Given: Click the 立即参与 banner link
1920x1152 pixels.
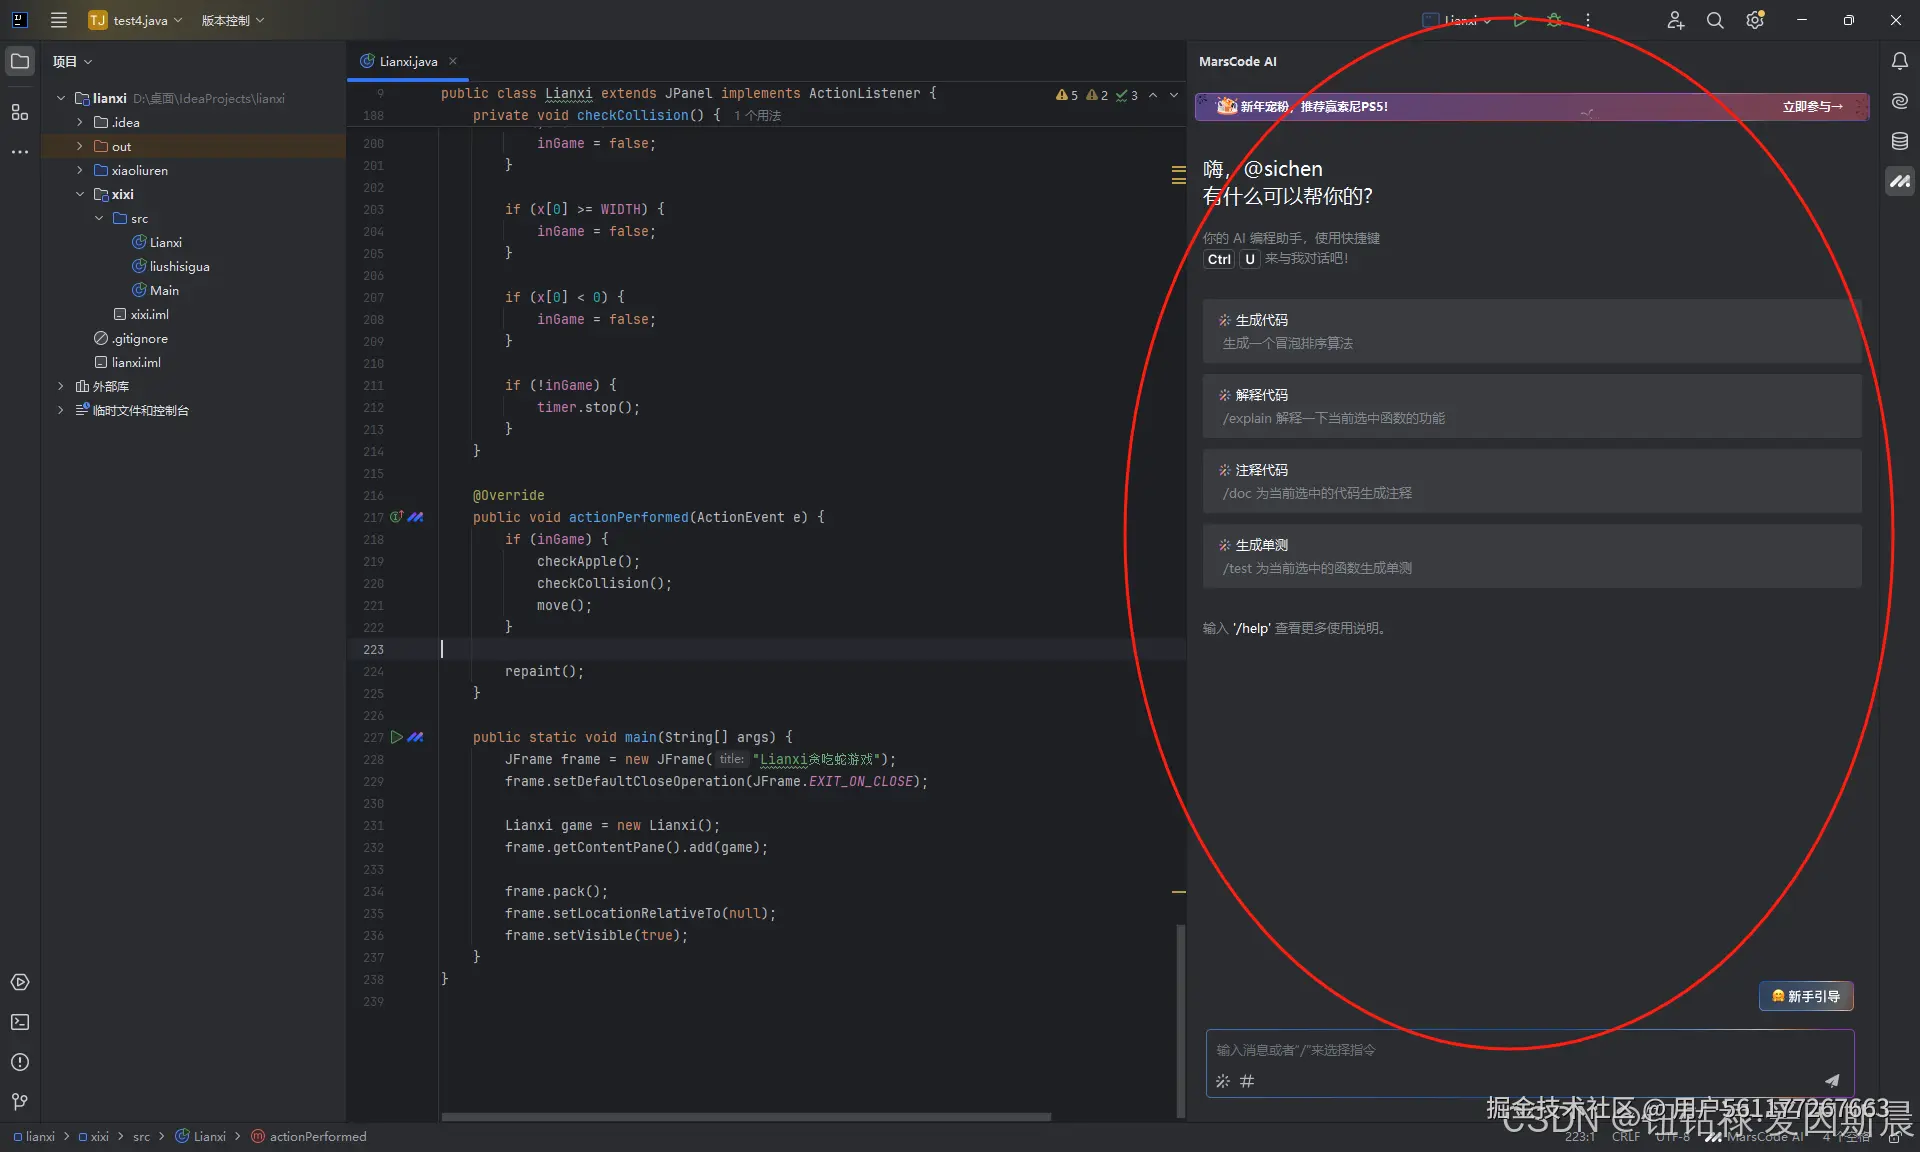Looking at the screenshot, I should coord(1812,106).
